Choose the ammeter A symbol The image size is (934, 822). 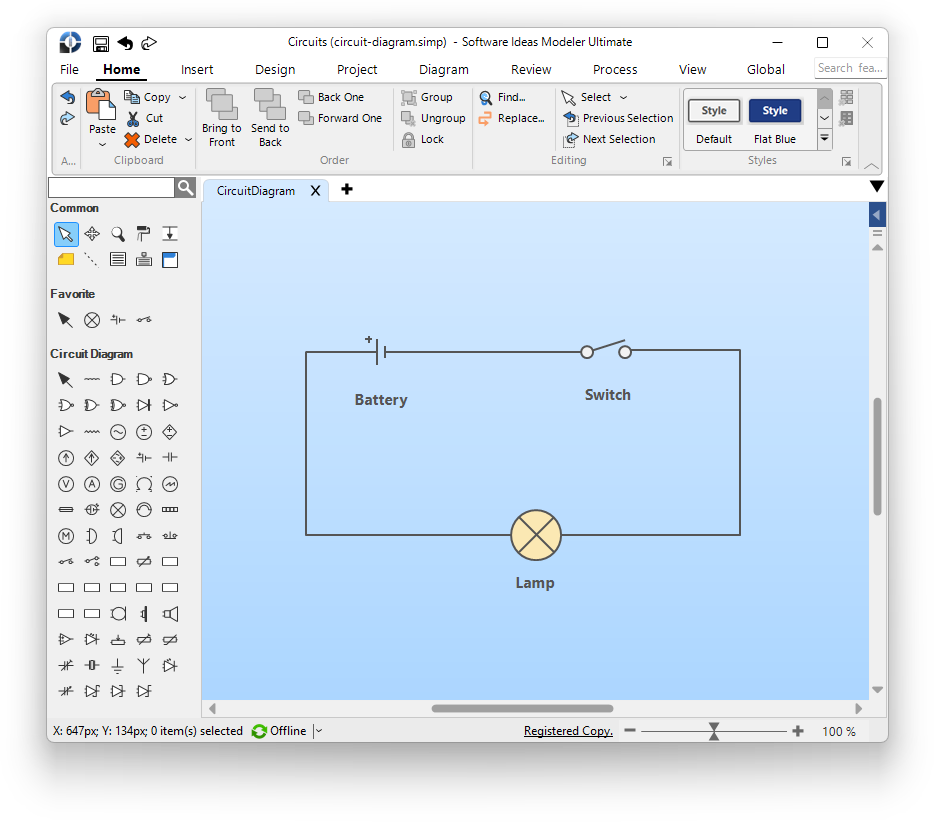[x=92, y=484]
